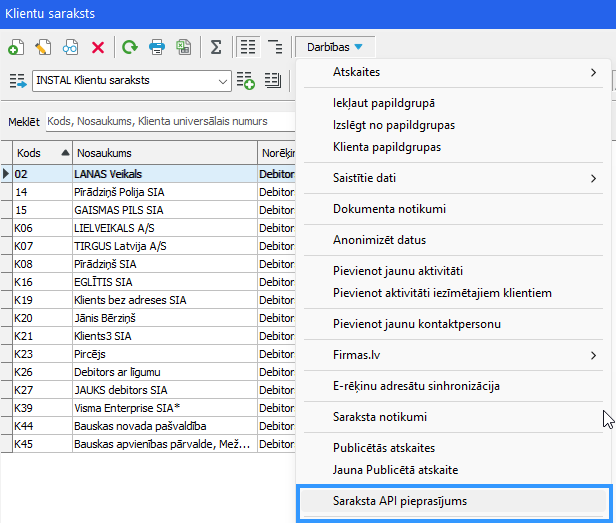The image size is (616, 523).
Task: Create a new client record icon
Action: pyautogui.click(x=16, y=47)
